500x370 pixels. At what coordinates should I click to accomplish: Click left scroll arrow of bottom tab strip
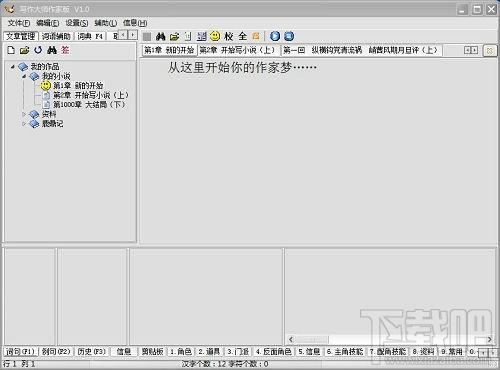483,352
